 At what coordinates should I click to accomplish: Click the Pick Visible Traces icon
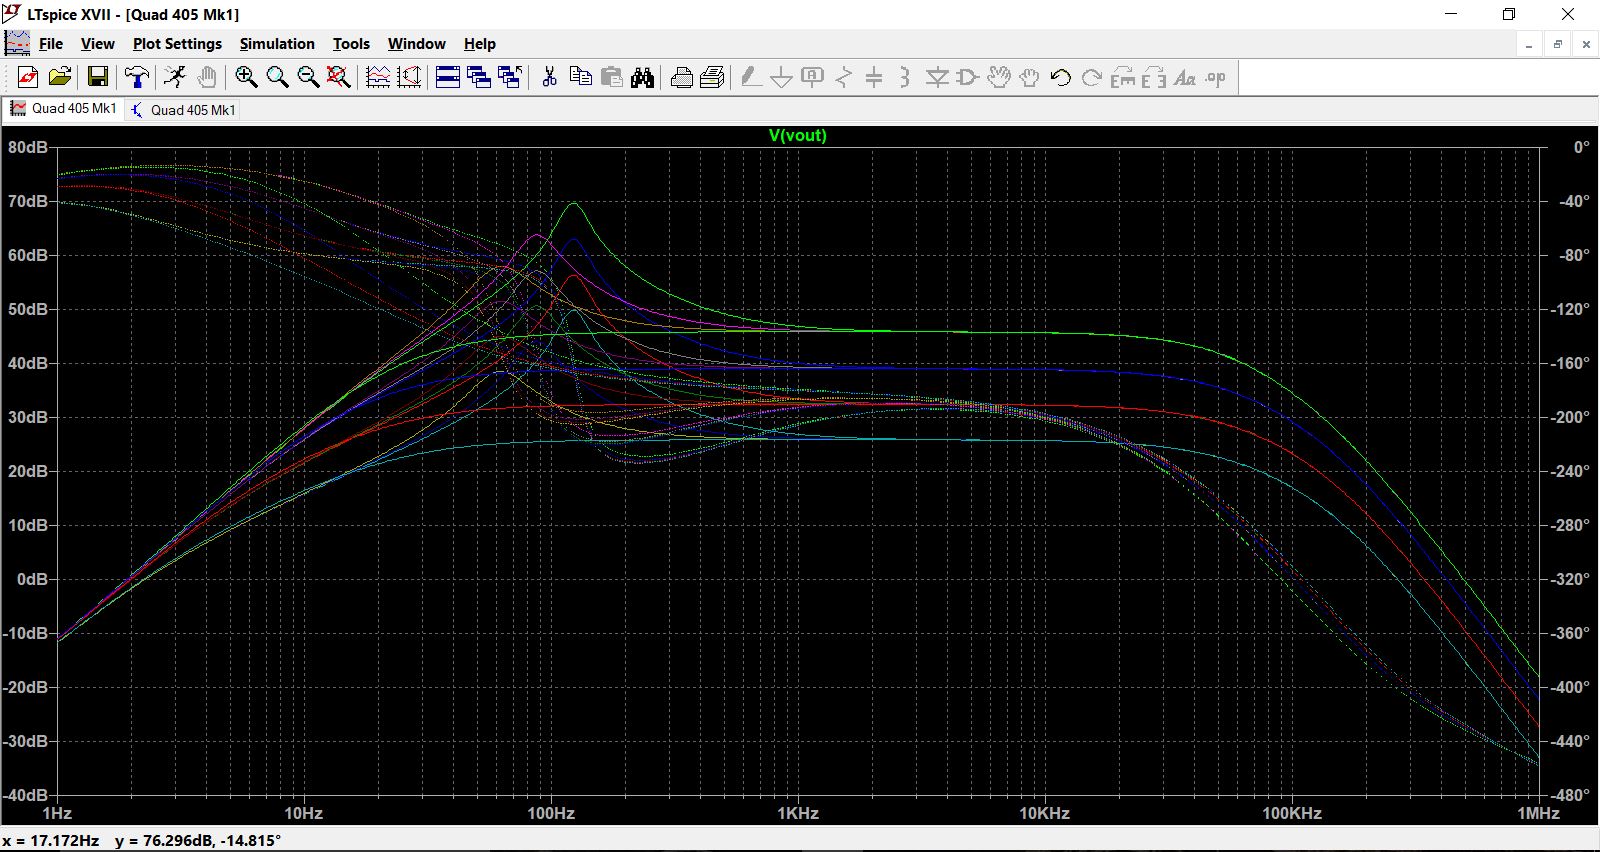pyautogui.click(x=378, y=77)
